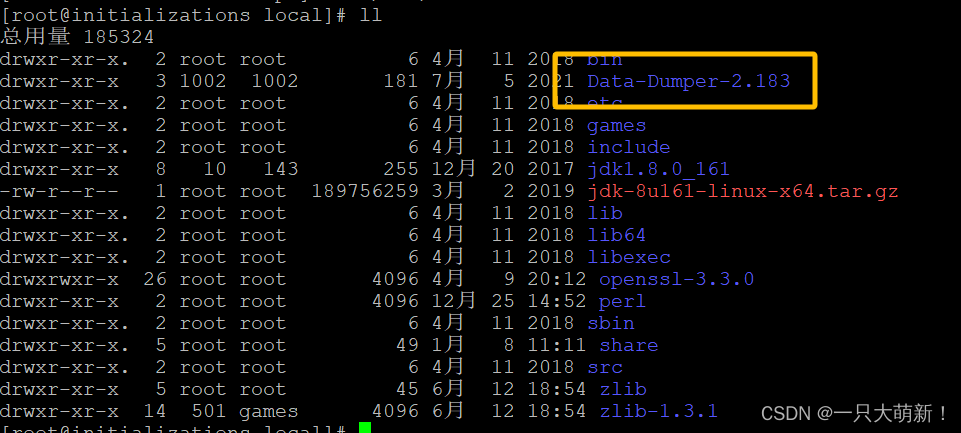The height and width of the screenshot is (433, 961).
Task: Click the games directory name in blue
Action: 617,125
